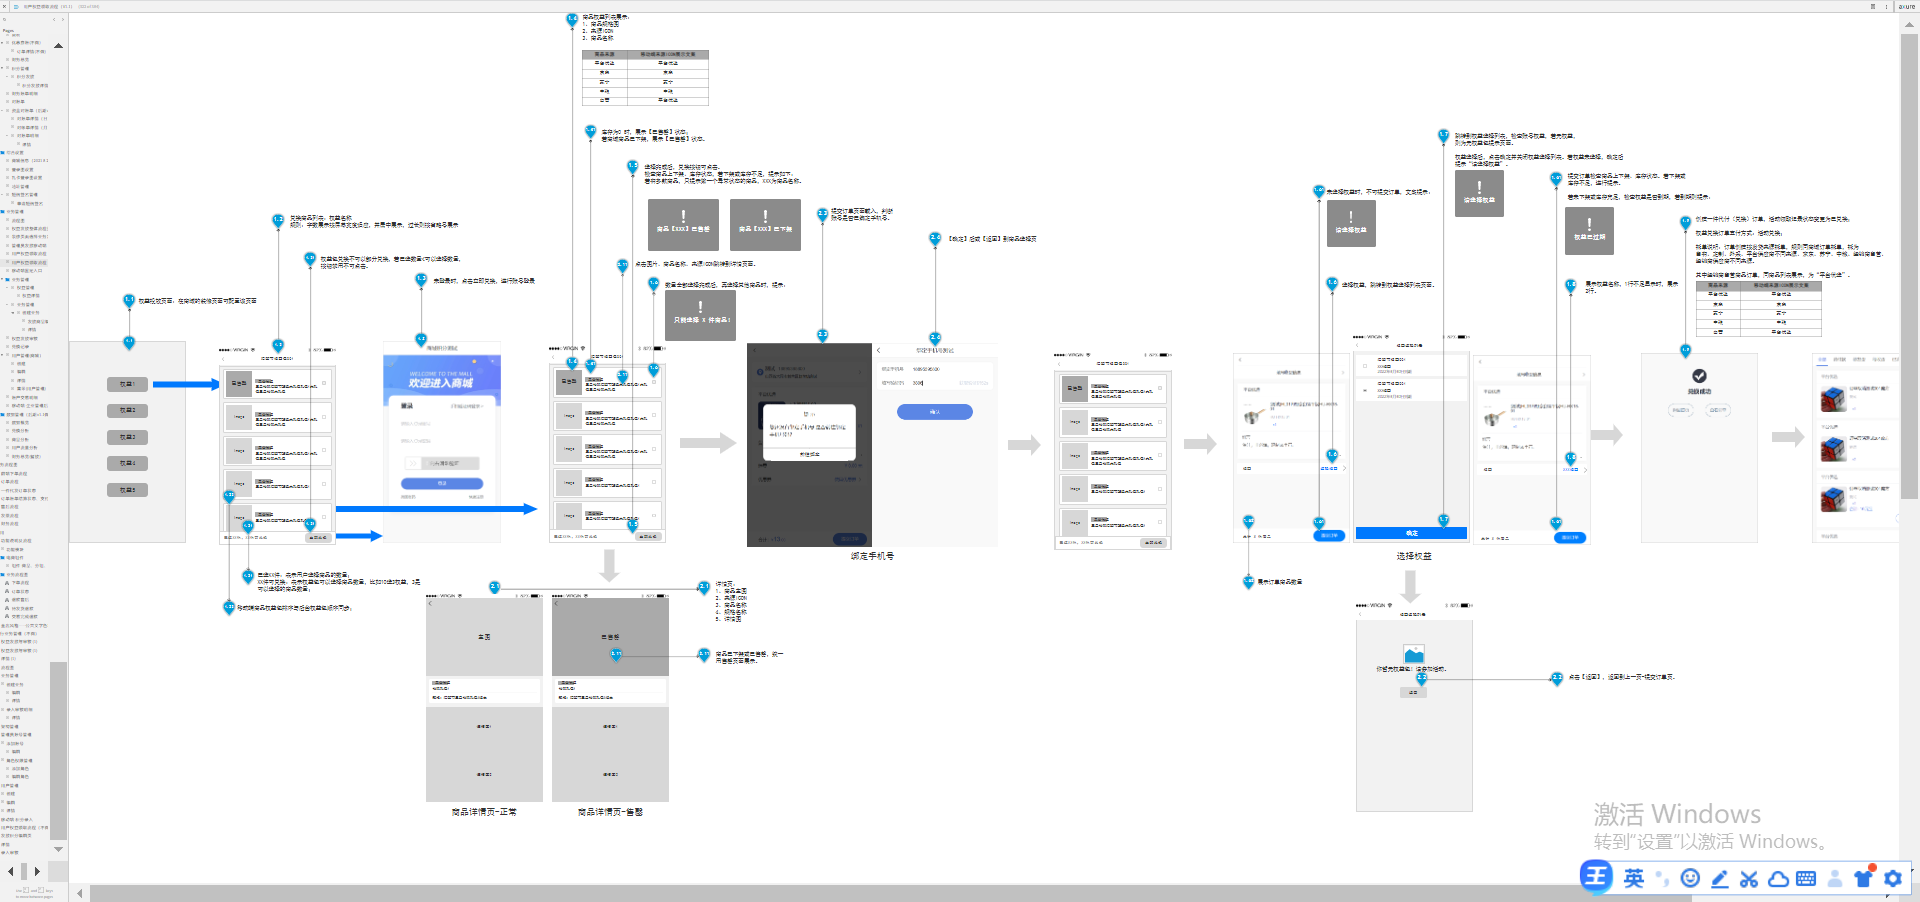
Task: Click the slide-to-verify control on login screen
Action: click(x=442, y=463)
